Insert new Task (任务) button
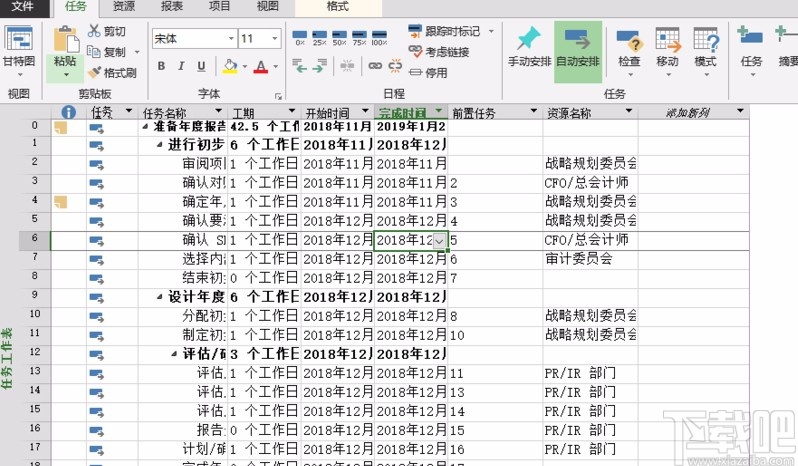The height and width of the screenshot is (466, 798). click(751, 51)
